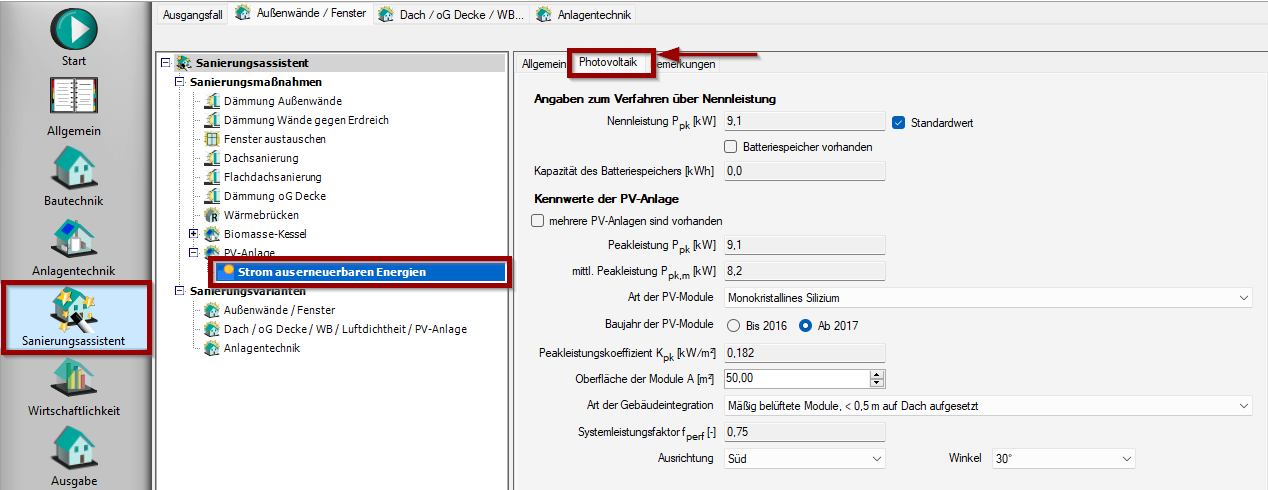Image resolution: width=1268 pixels, height=490 pixels.
Task: Select Sanierungsassistent sidebar icon
Action: pyautogui.click(x=74, y=308)
